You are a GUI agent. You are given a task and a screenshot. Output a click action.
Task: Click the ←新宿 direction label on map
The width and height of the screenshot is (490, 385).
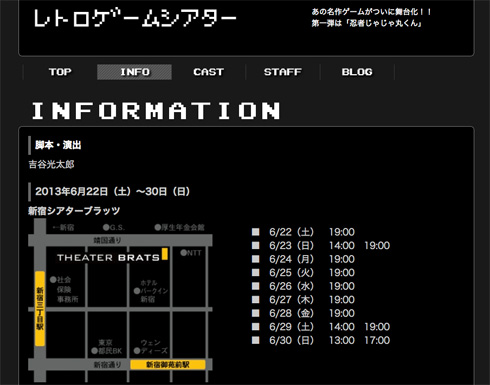coord(63,227)
